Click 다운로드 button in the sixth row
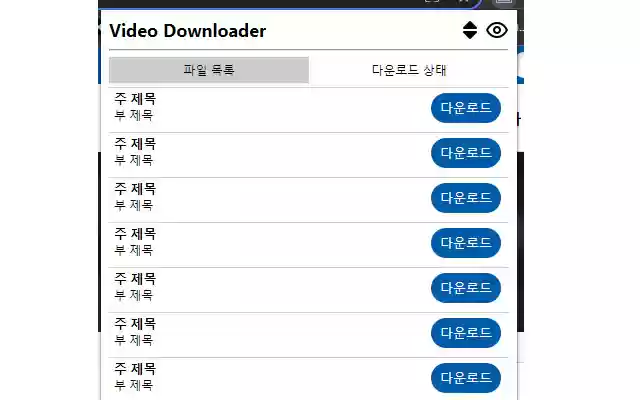The width and height of the screenshot is (640, 400). pyautogui.click(x=466, y=333)
